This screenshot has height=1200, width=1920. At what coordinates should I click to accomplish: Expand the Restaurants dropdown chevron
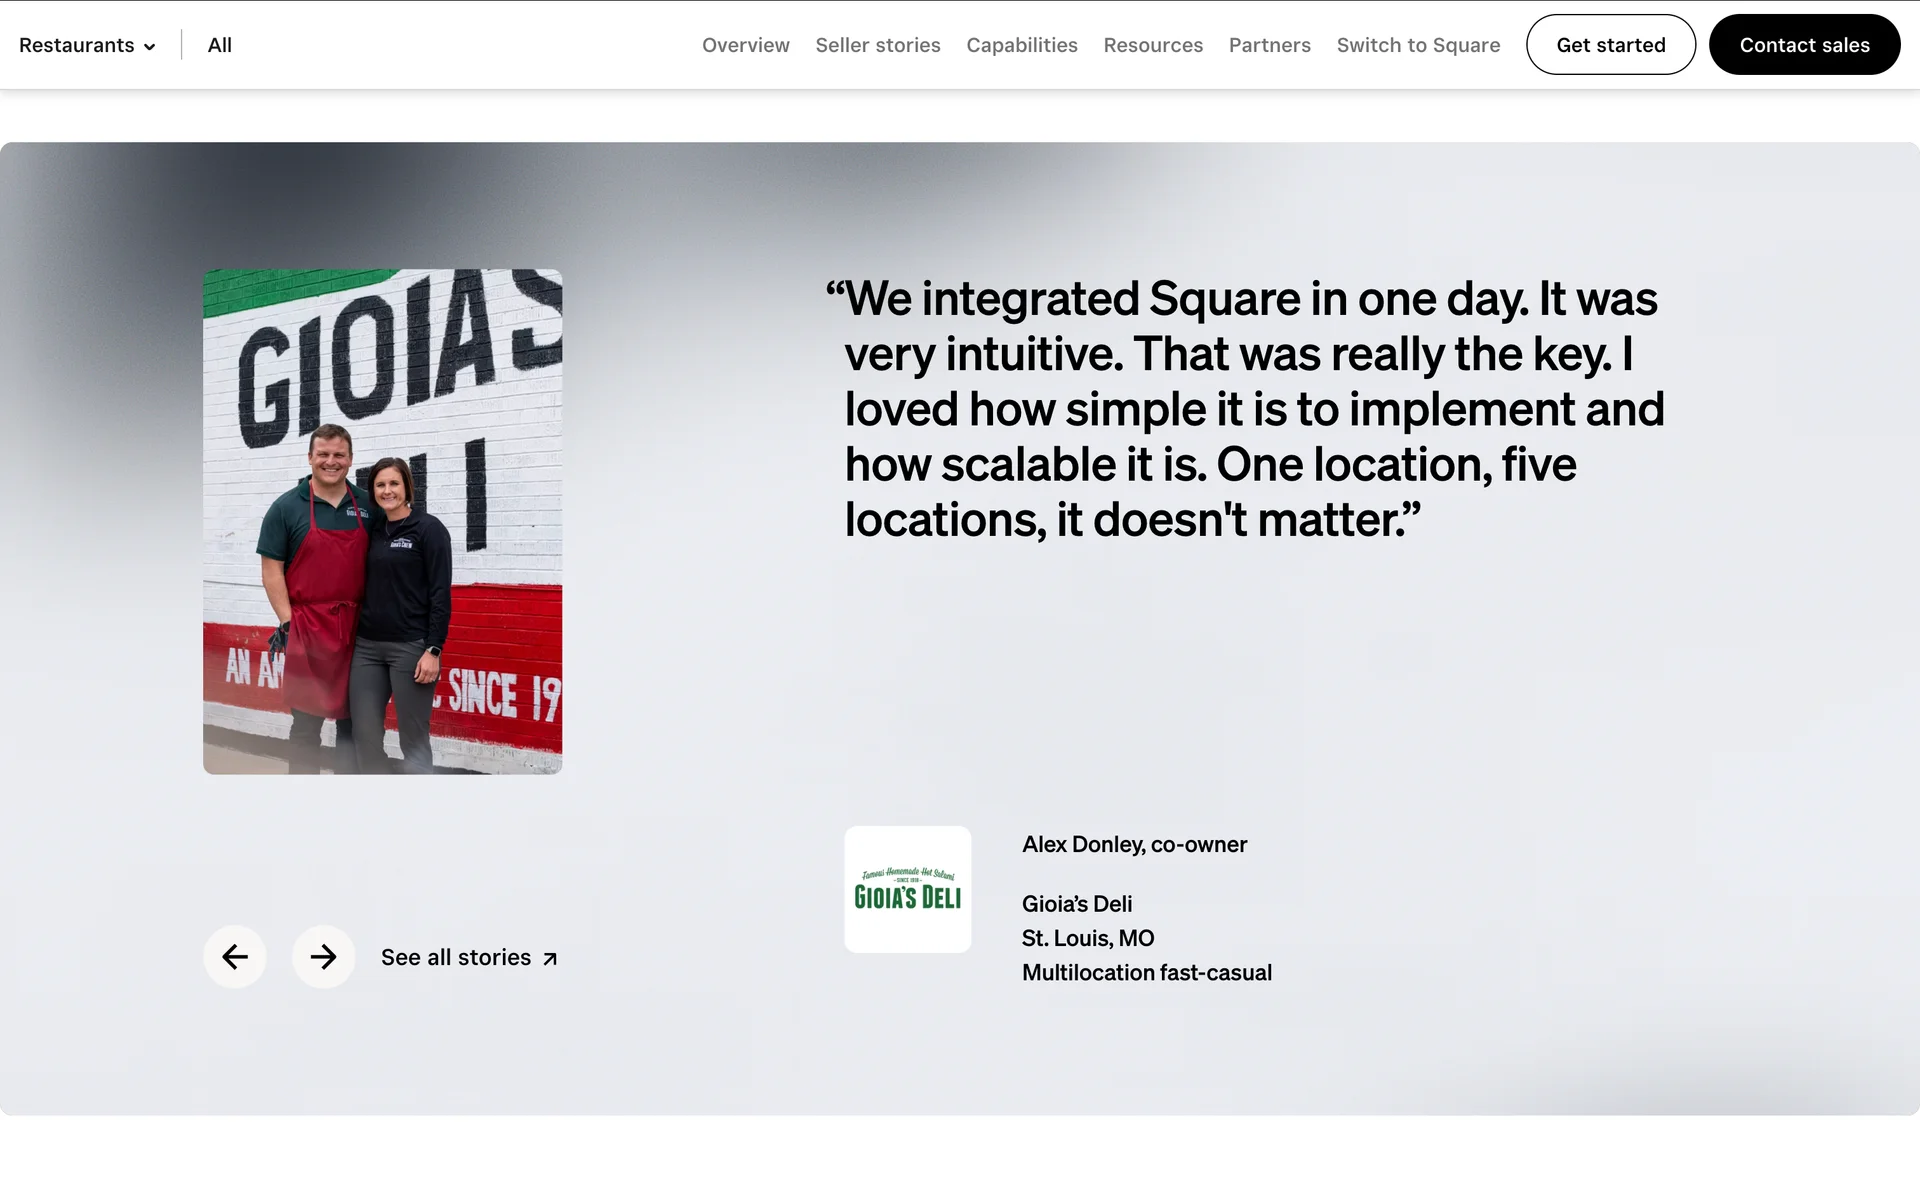click(150, 47)
